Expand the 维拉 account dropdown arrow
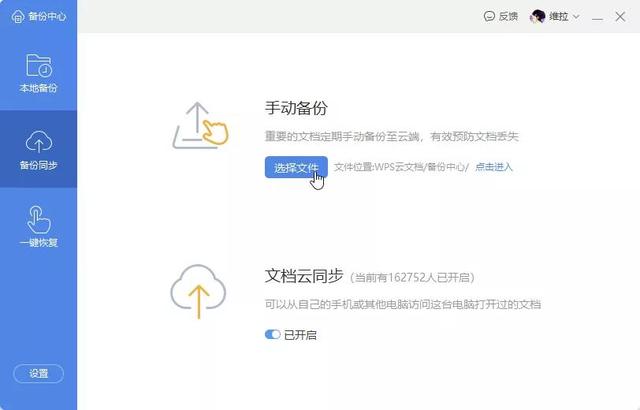This screenshot has width=640, height=410. 576,17
